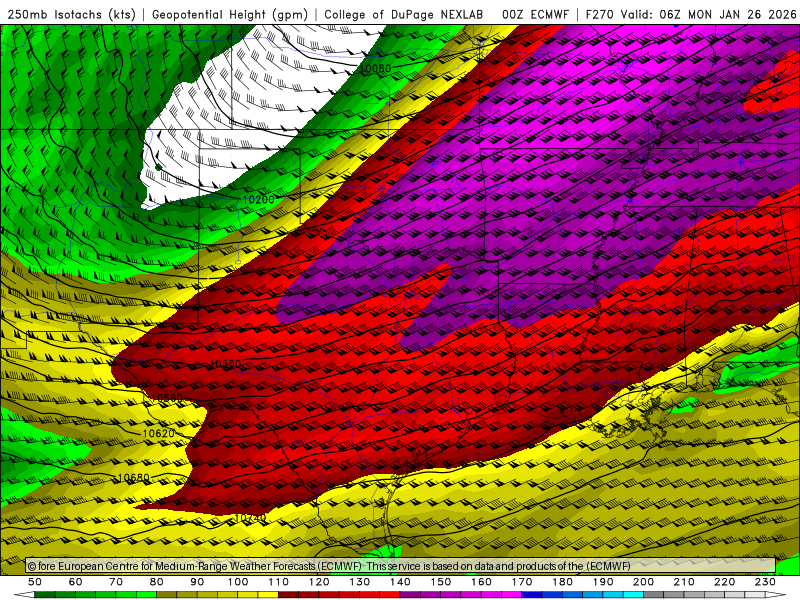Click 'College of DuPage NEXLAB' in the header
Viewport: 800px width, 600px height.
[404, 14]
